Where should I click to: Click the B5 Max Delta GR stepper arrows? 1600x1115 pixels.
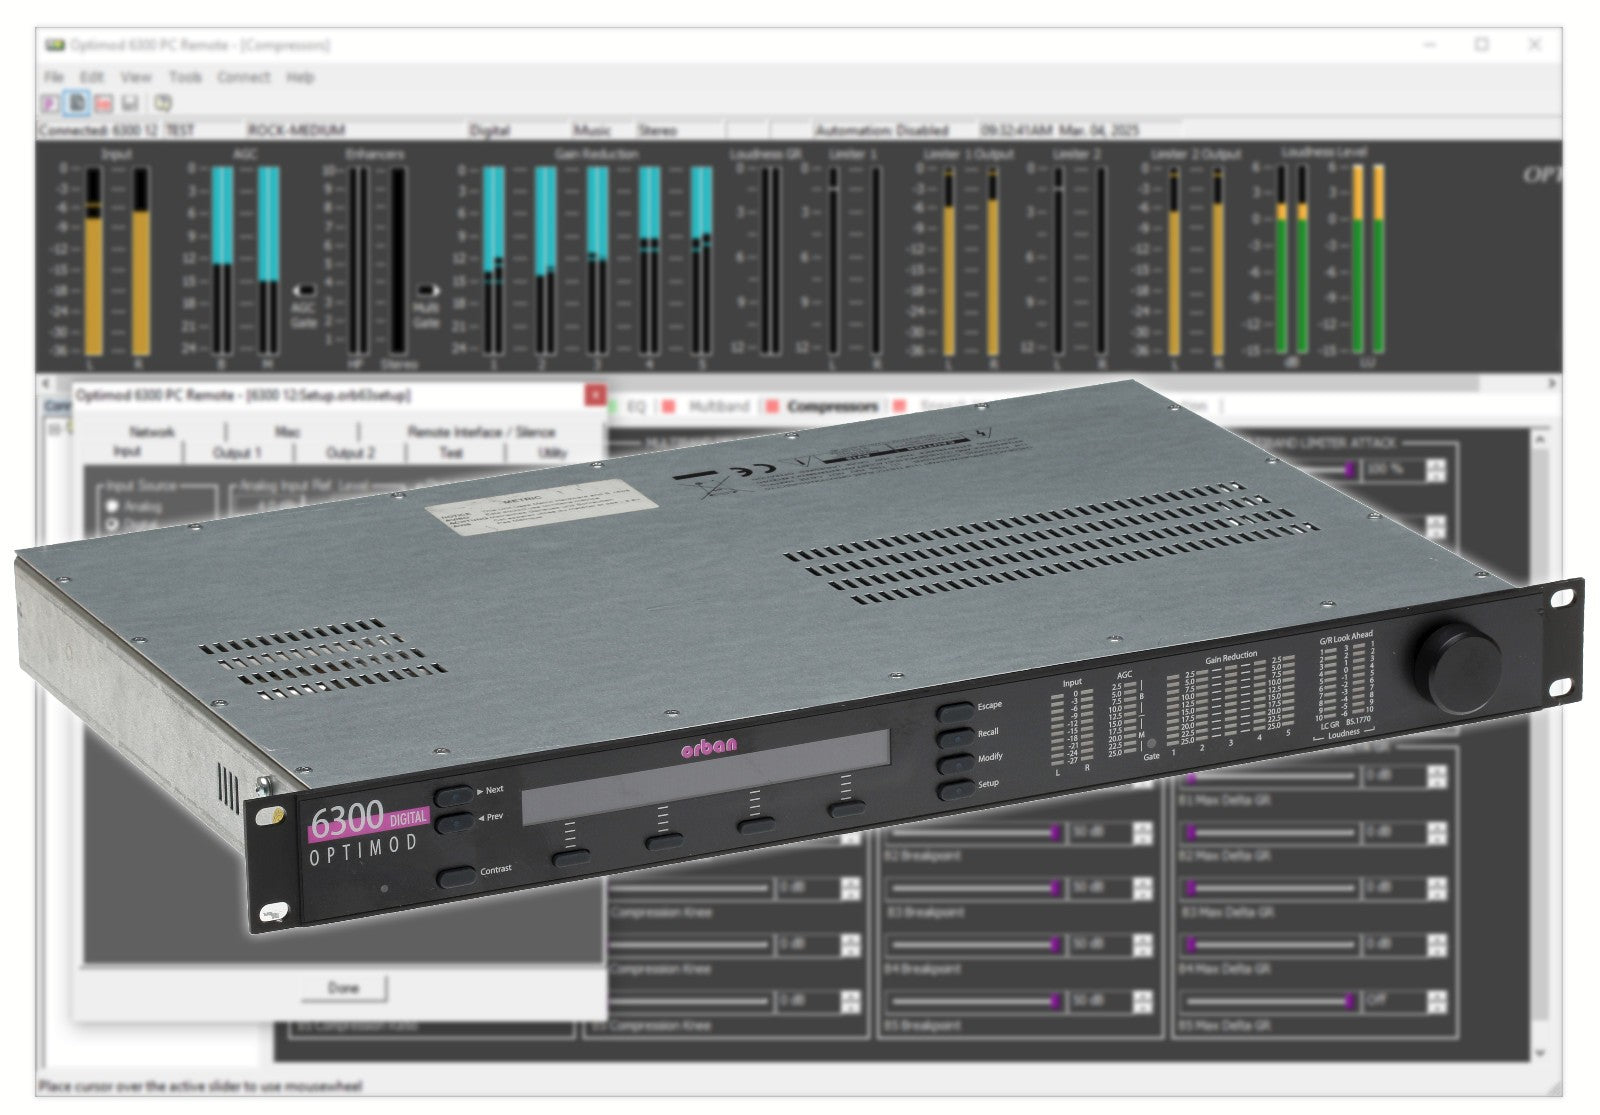pyautogui.click(x=1437, y=1001)
